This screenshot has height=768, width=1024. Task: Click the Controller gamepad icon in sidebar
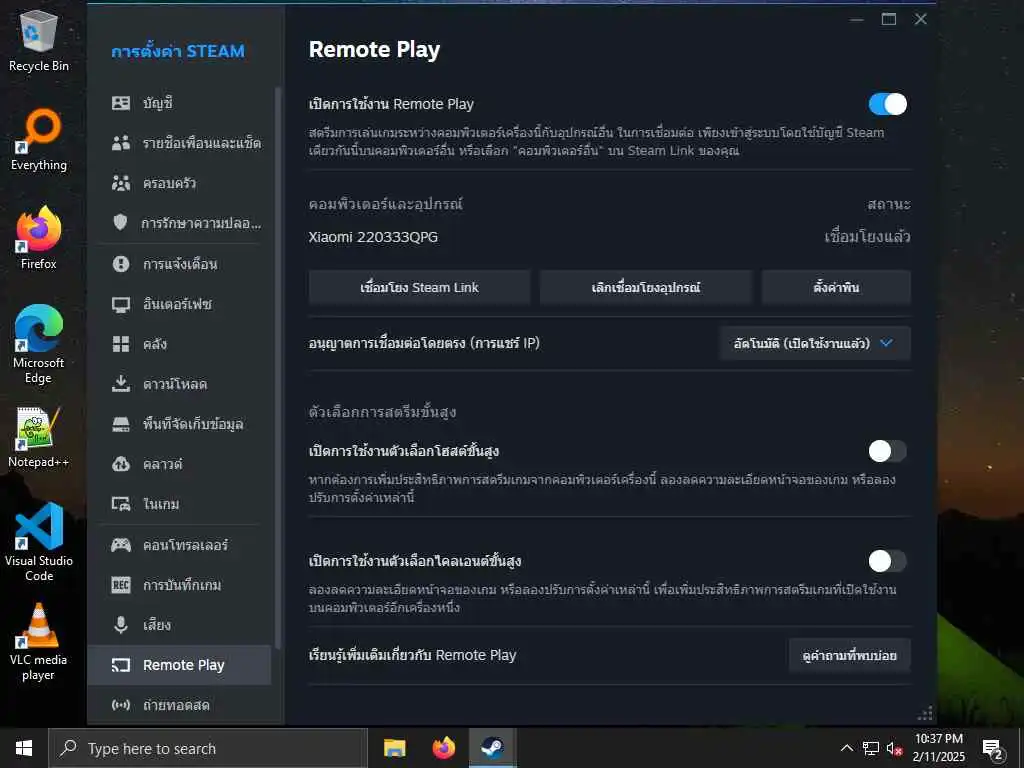click(121, 545)
